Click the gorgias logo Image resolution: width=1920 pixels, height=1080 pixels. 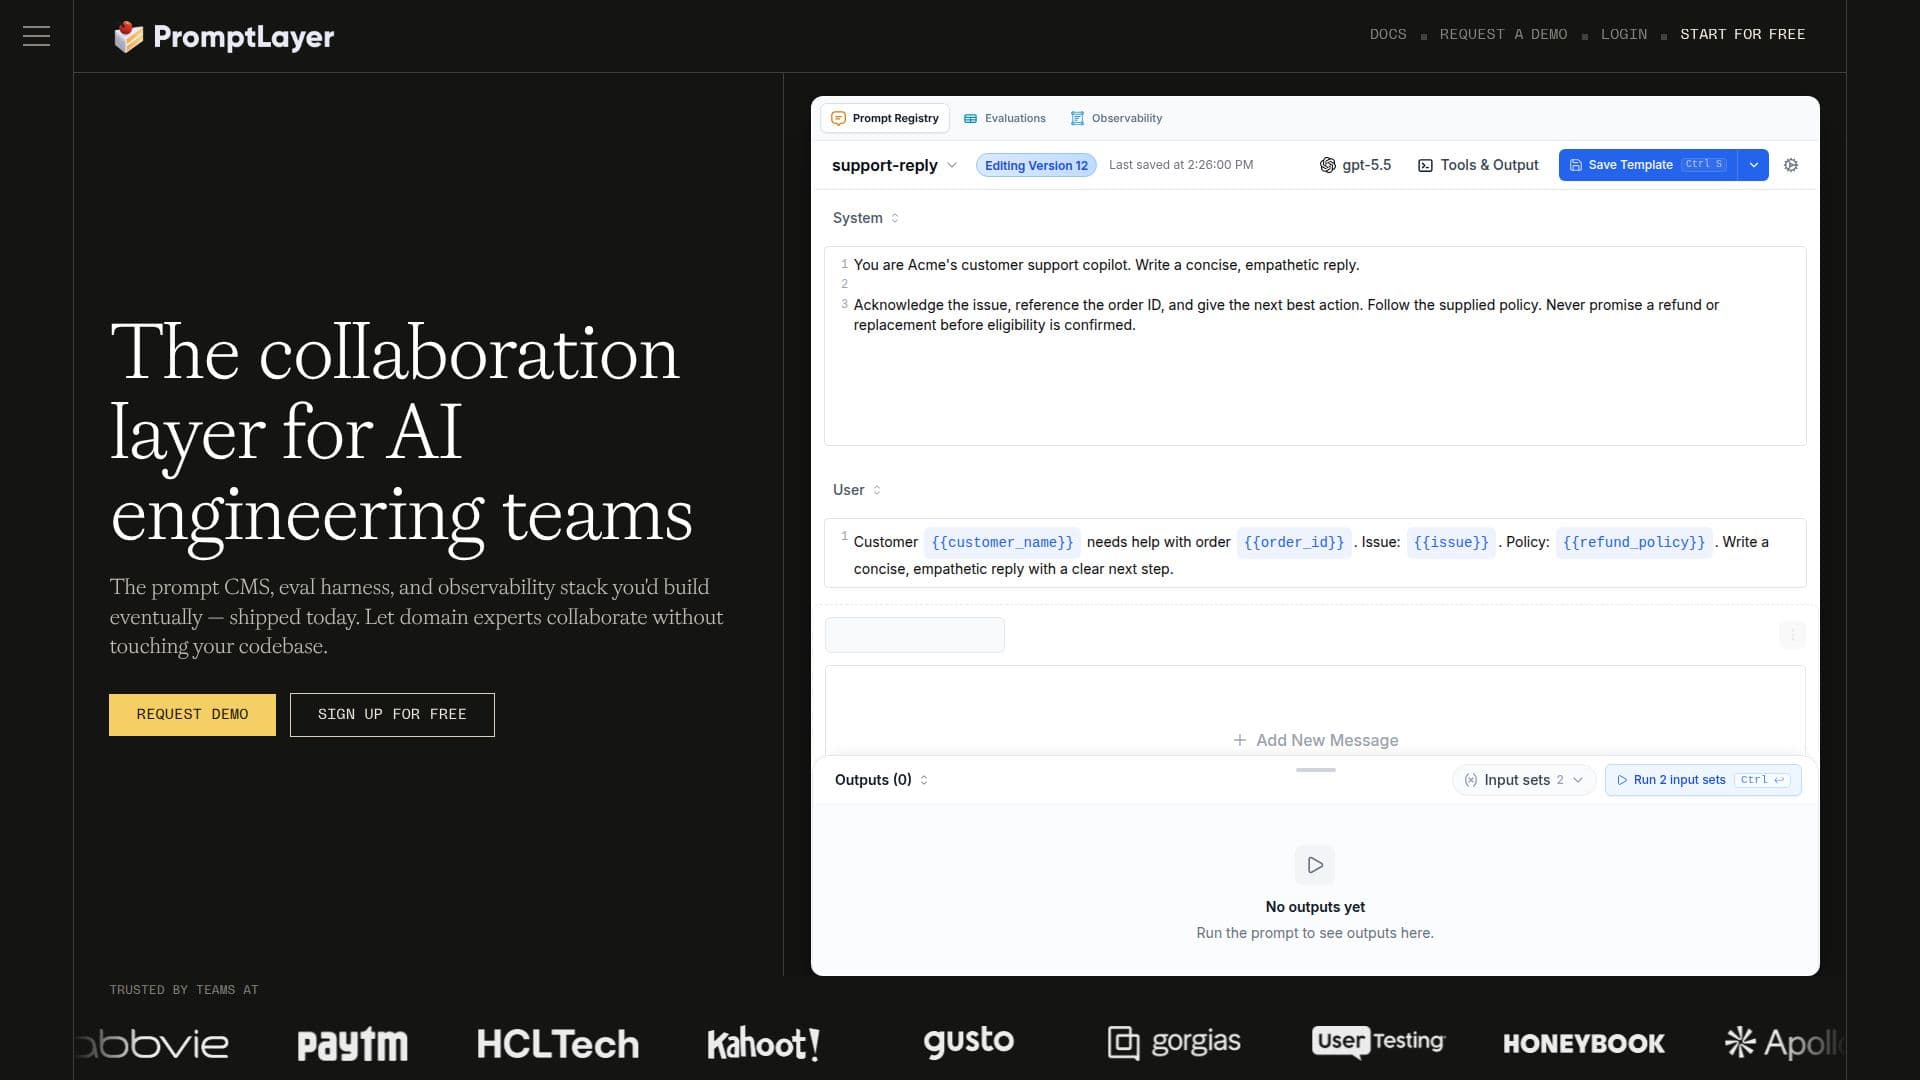click(x=1174, y=1042)
